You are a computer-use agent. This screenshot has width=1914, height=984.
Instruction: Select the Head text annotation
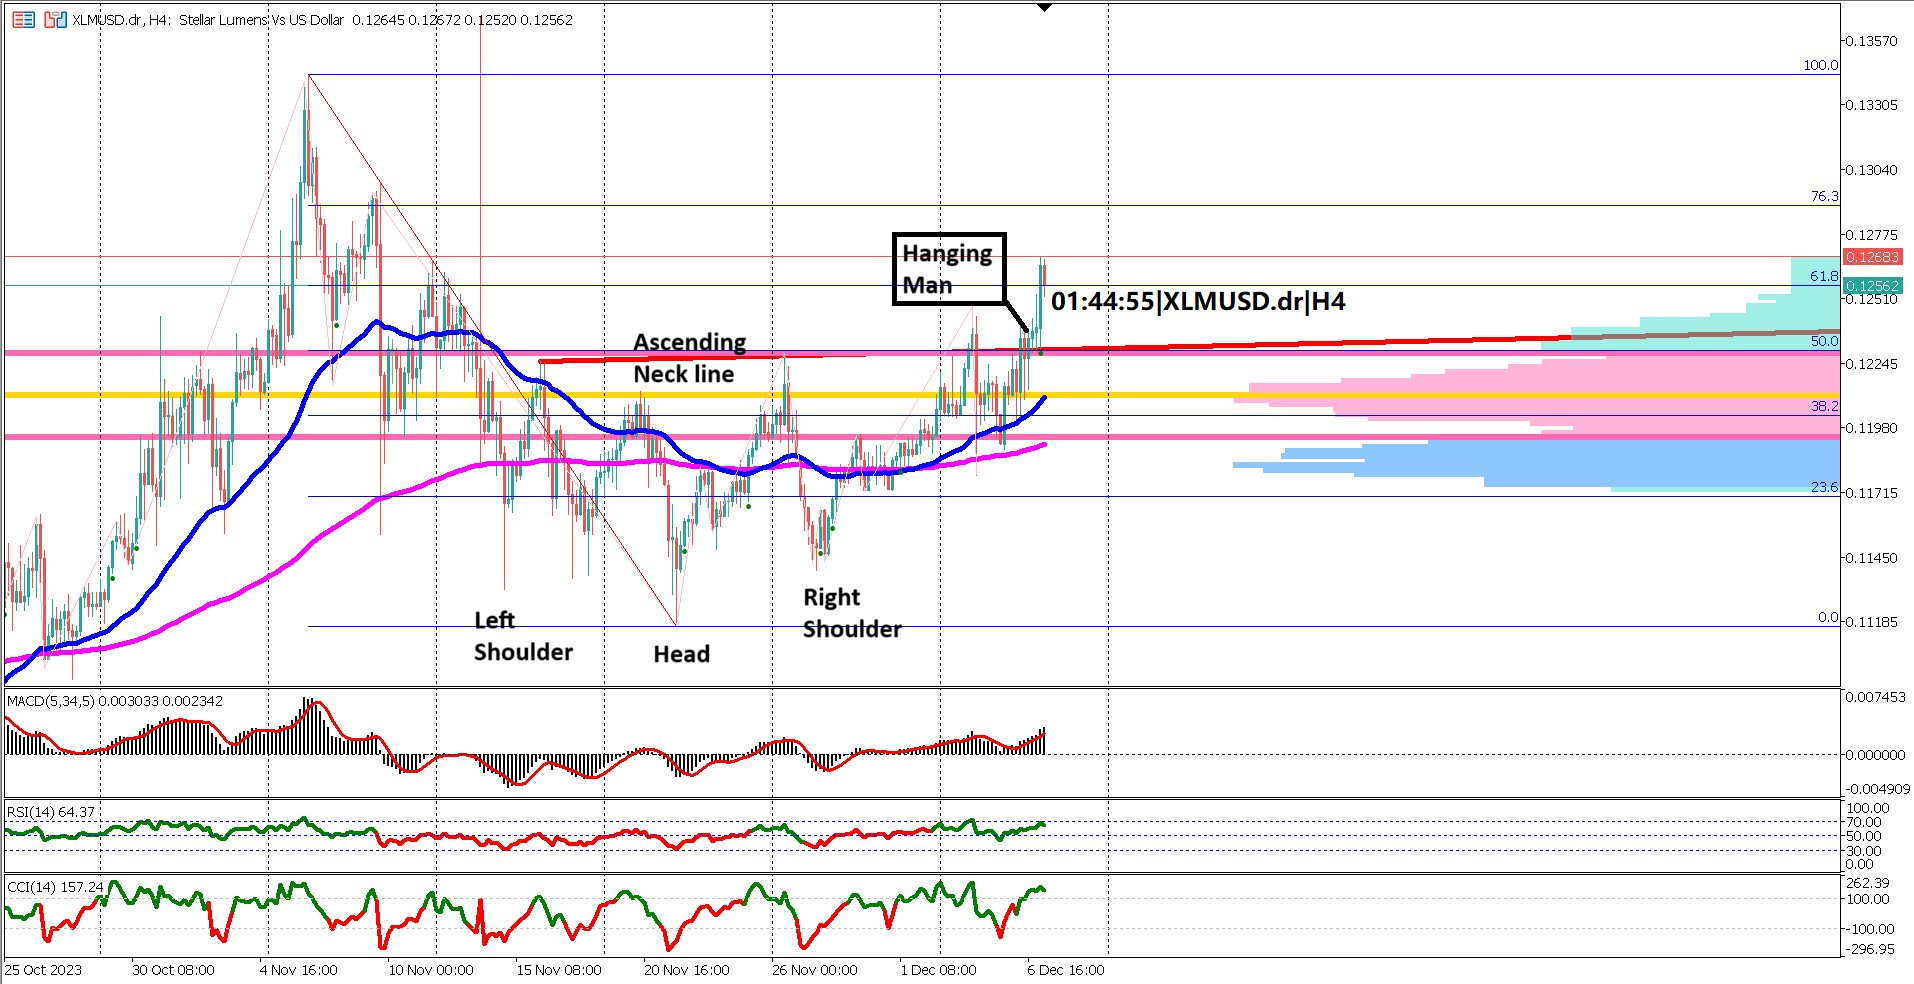[681, 654]
